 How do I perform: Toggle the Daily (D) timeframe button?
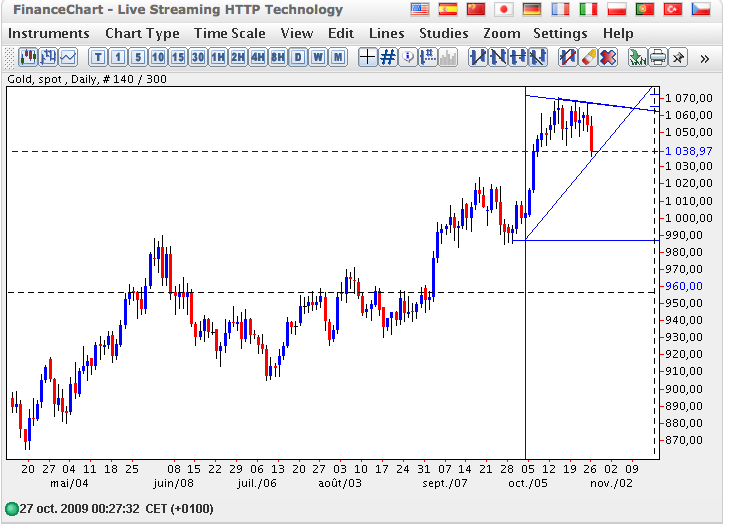(298, 57)
